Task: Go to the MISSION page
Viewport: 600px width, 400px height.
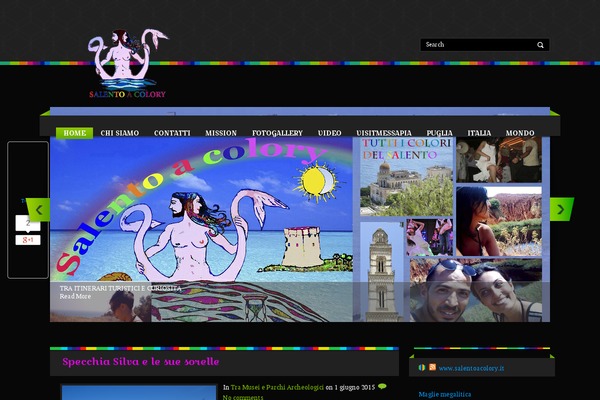Action: pos(221,133)
